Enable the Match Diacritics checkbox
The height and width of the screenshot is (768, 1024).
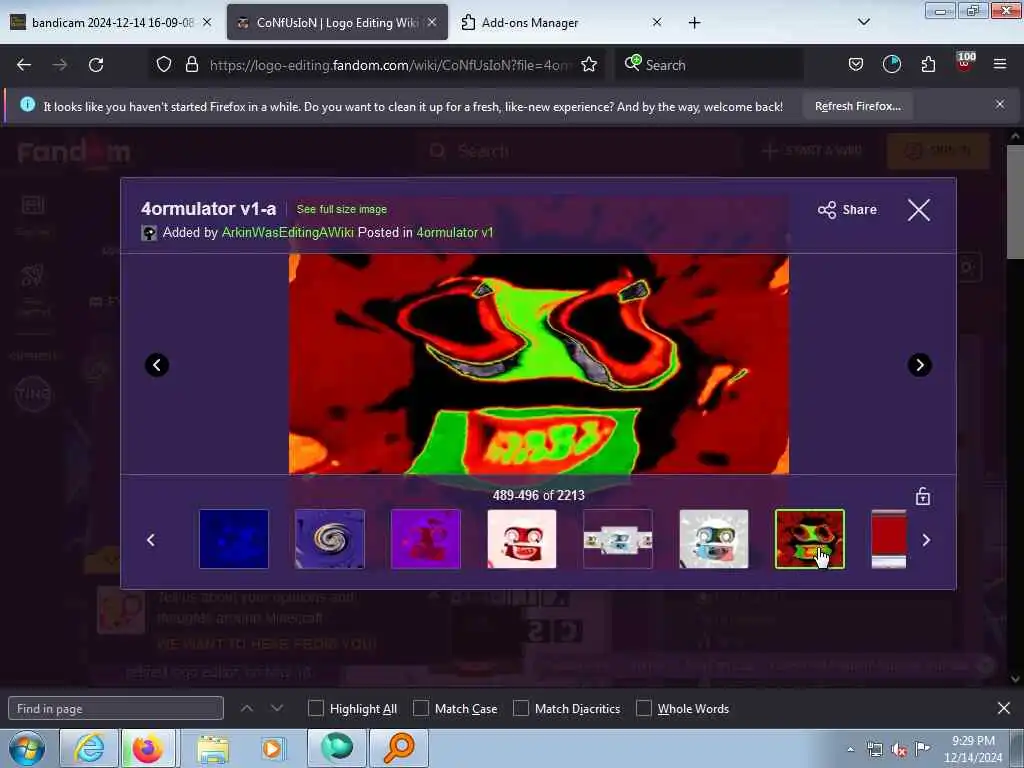click(x=520, y=709)
